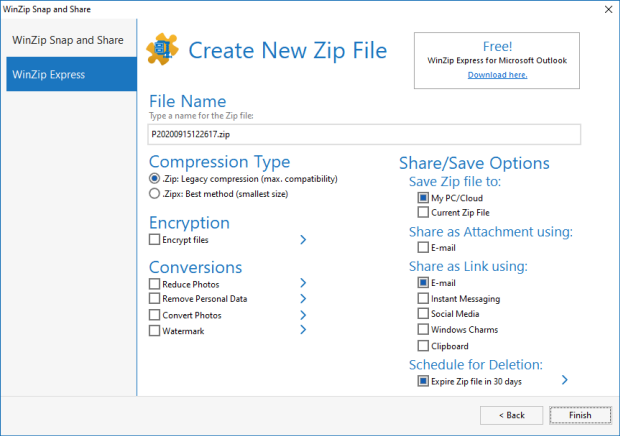Select .Zip Legacy compression radio button
620x436 pixels.
154,179
